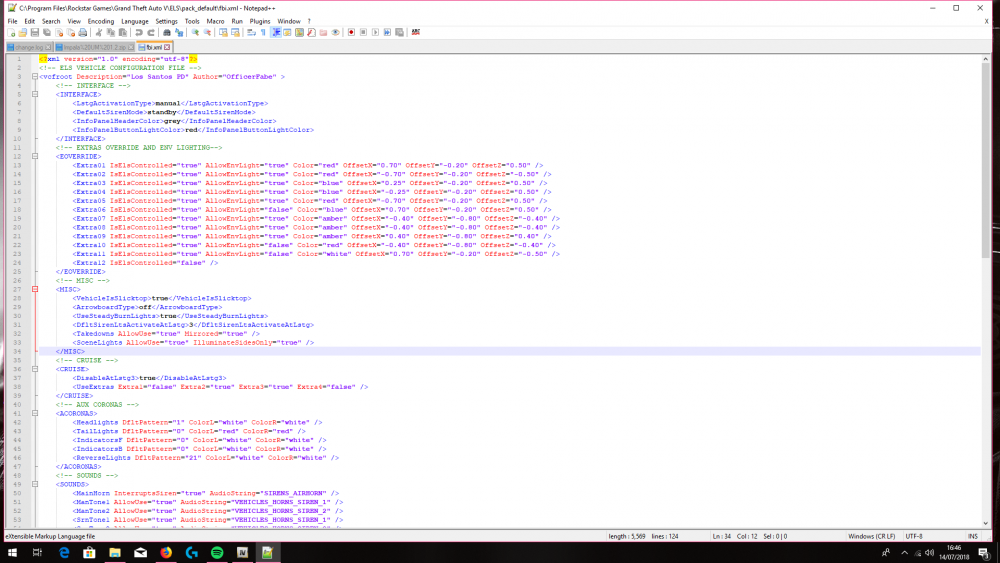Click the Print toolbar icon
This screenshot has height=563, width=1000.
coord(82,33)
